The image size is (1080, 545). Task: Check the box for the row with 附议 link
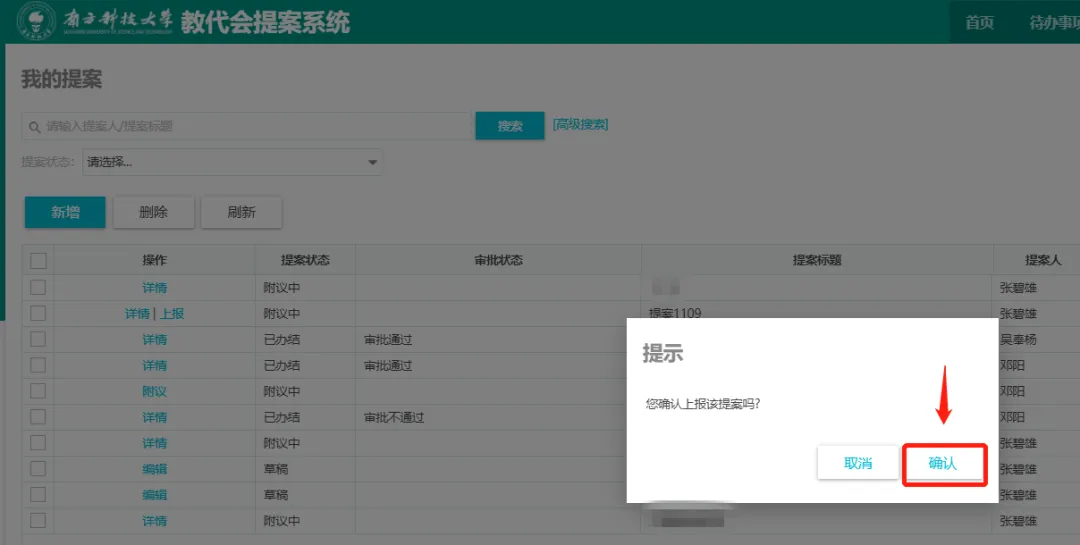coord(38,392)
